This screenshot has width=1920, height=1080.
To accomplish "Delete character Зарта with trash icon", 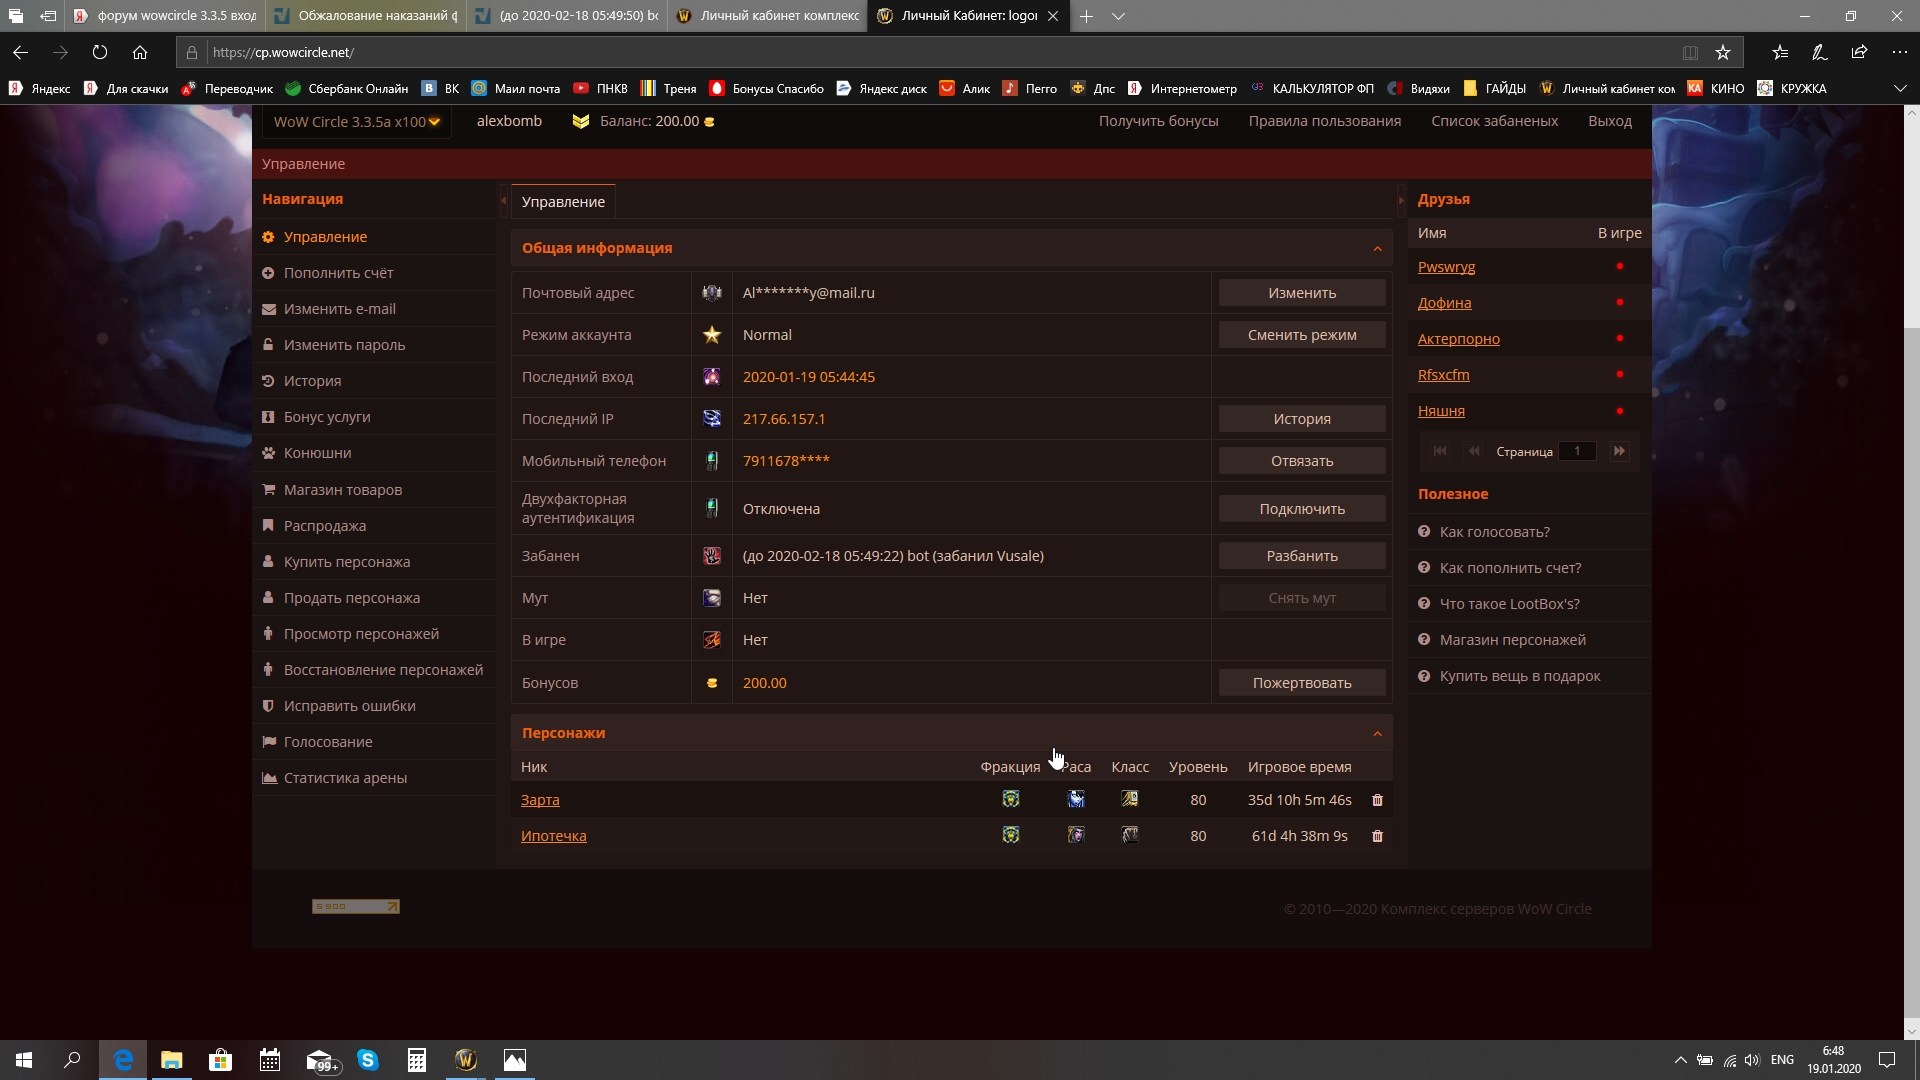I will pos(1377,800).
